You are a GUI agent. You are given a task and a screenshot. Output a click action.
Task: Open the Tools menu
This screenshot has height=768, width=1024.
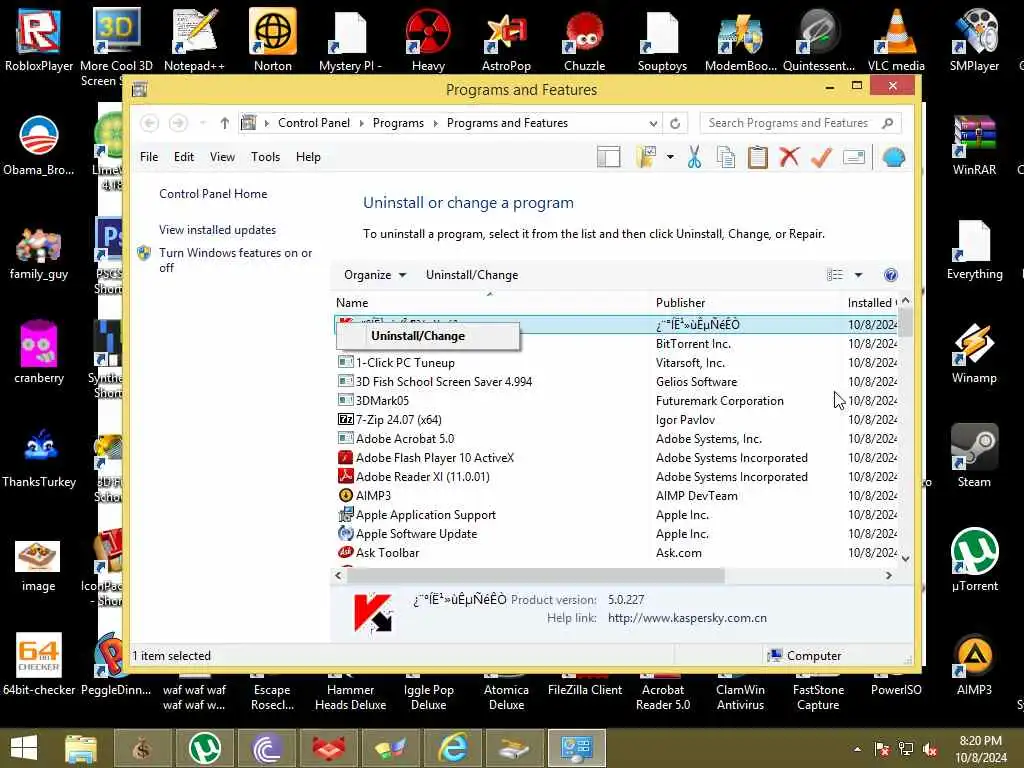(265, 157)
